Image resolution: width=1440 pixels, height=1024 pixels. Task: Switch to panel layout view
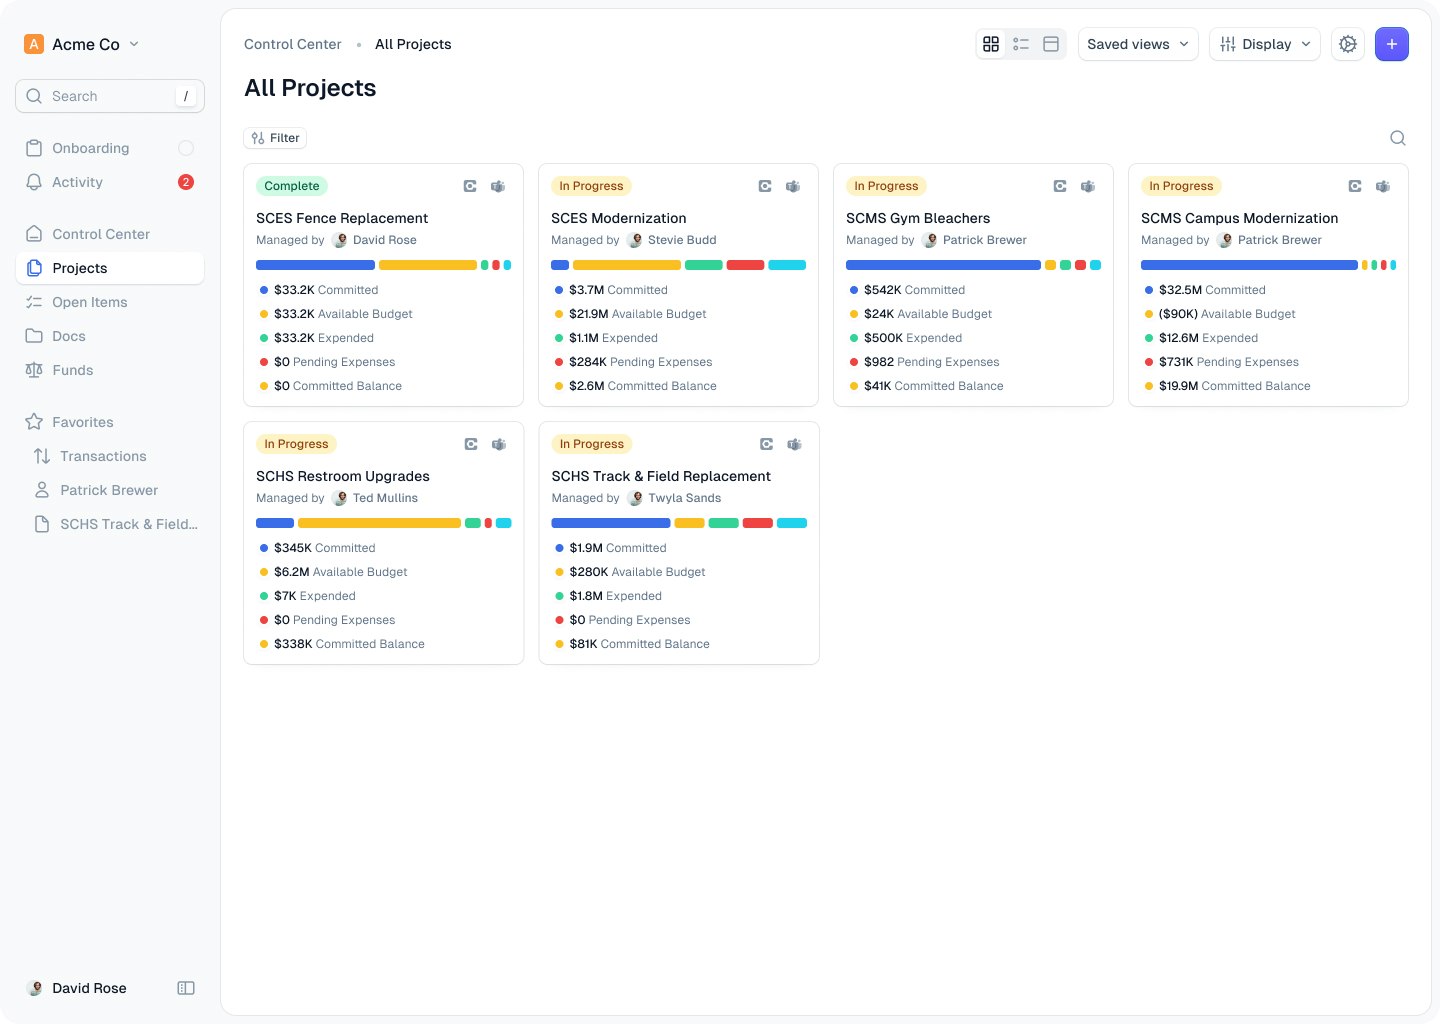point(1051,44)
